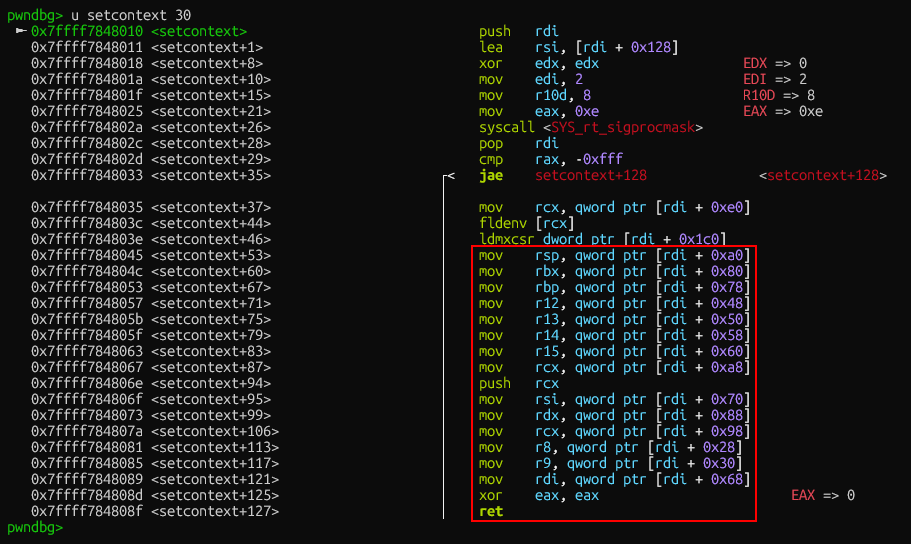Click the 'EAX => 0xe' register annotation
This screenshot has height=544, width=911.
pos(783,112)
